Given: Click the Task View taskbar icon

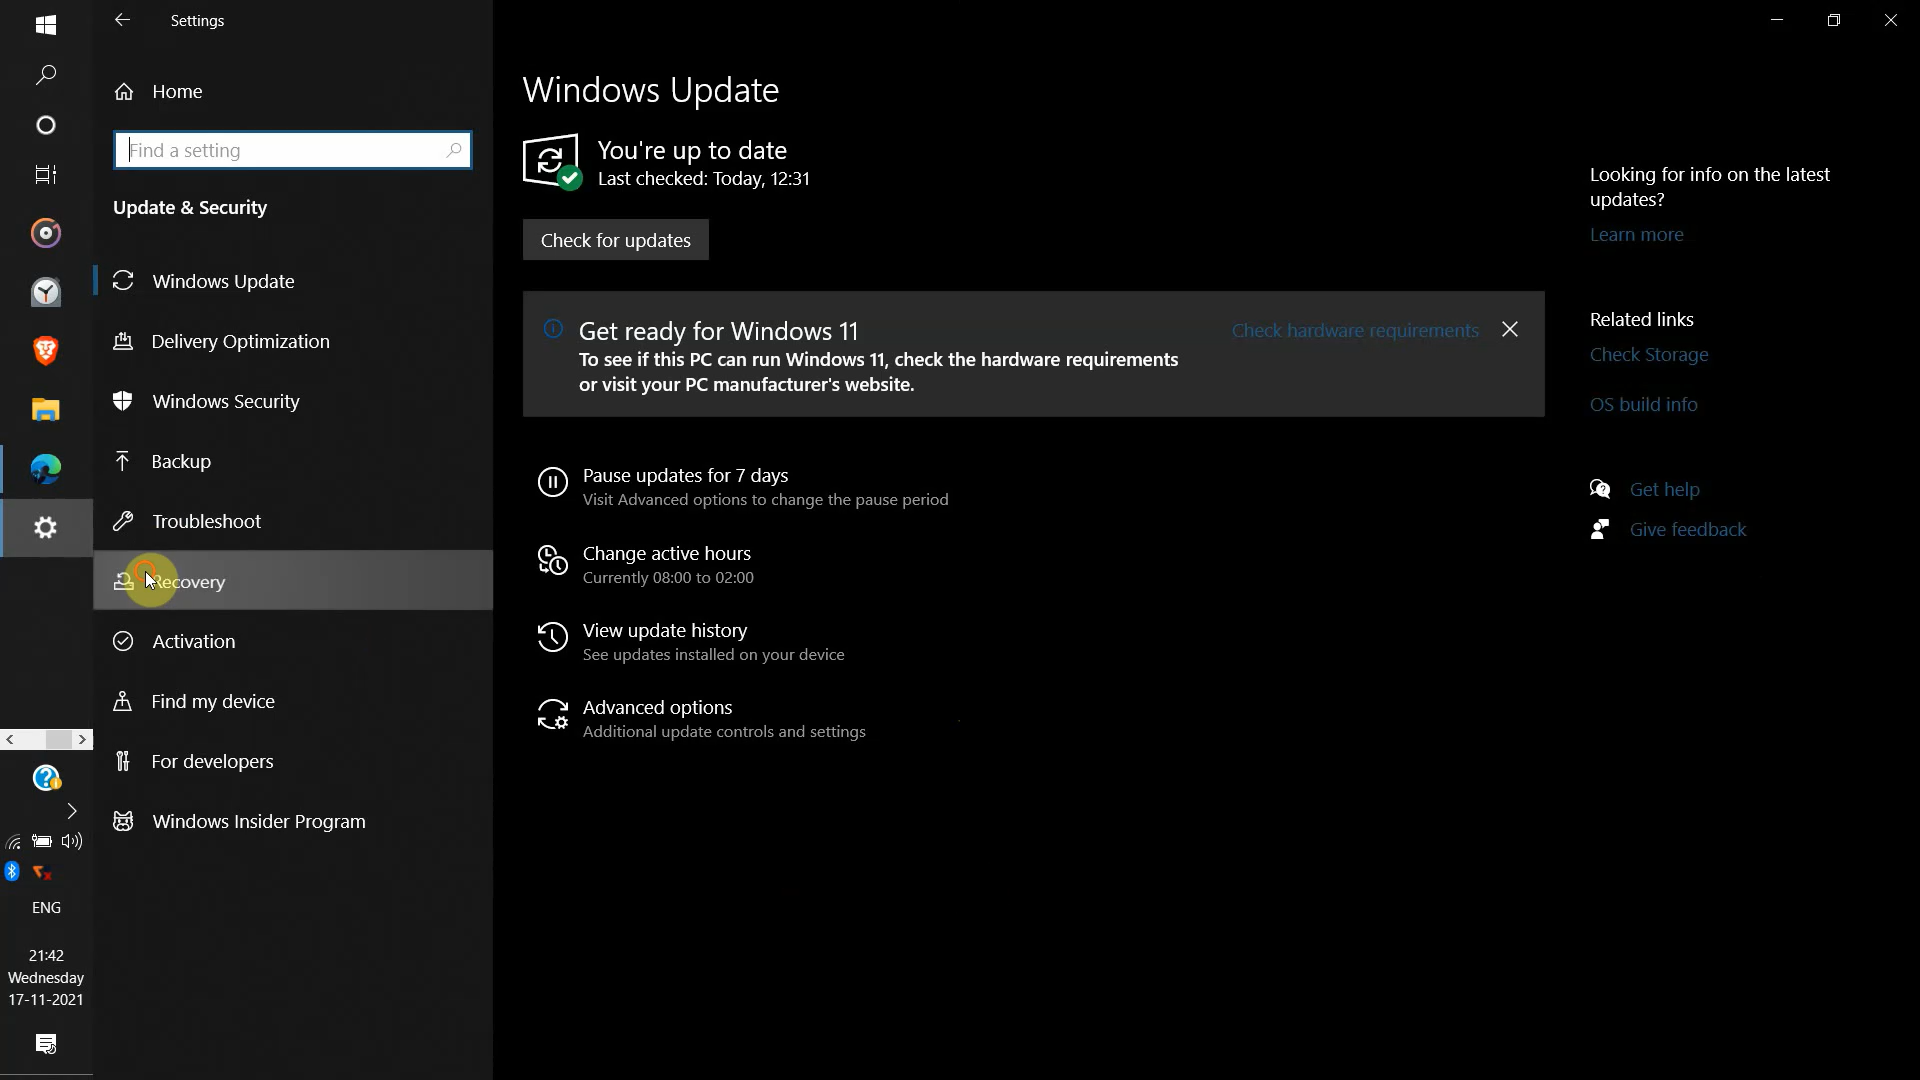Looking at the screenshot, I should pos(46,175).
